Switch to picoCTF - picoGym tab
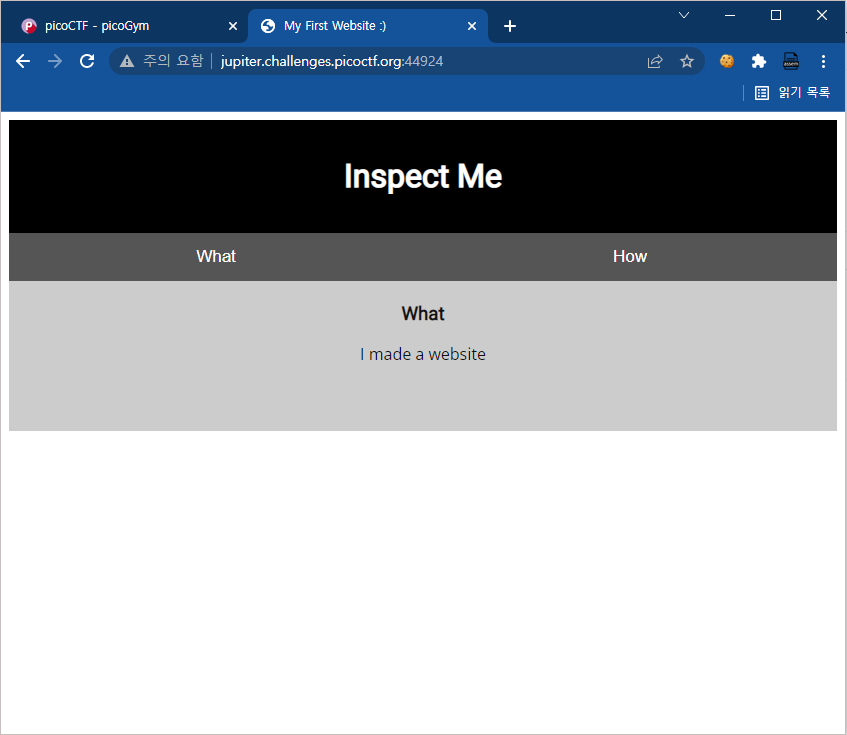Screen dimensions: 847x735 click(x=124, y=26)
